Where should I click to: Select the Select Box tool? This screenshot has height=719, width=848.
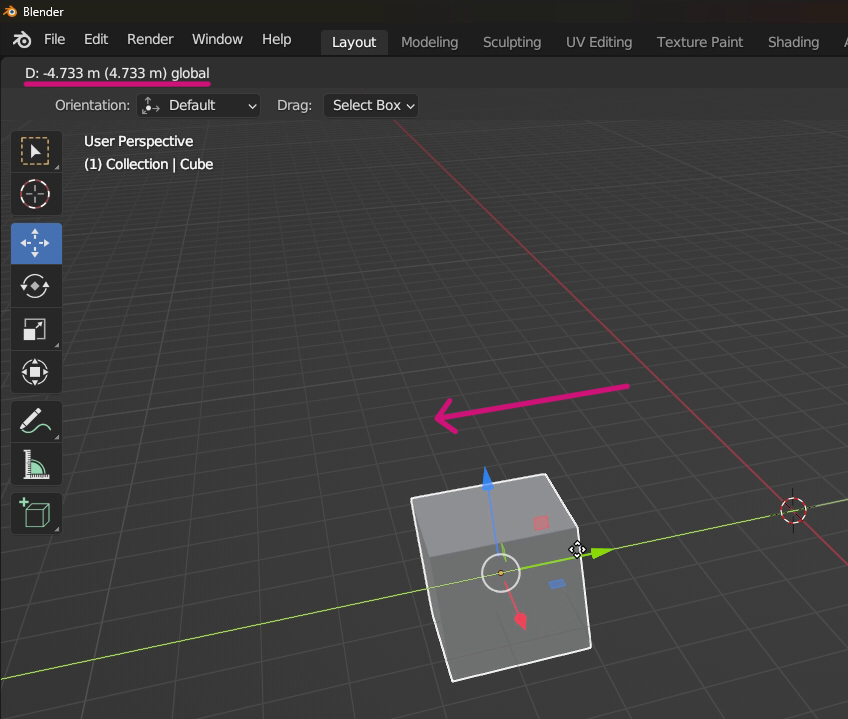[x=36, y=151]
